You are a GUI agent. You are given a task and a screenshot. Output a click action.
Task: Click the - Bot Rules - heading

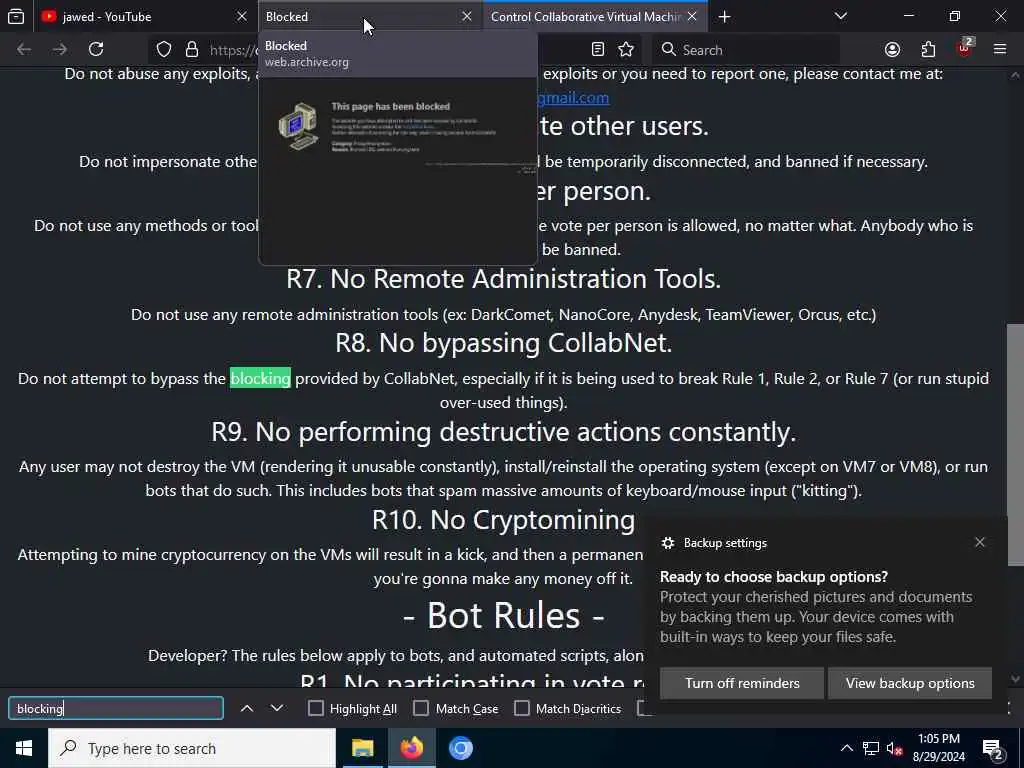pos(503,615)
